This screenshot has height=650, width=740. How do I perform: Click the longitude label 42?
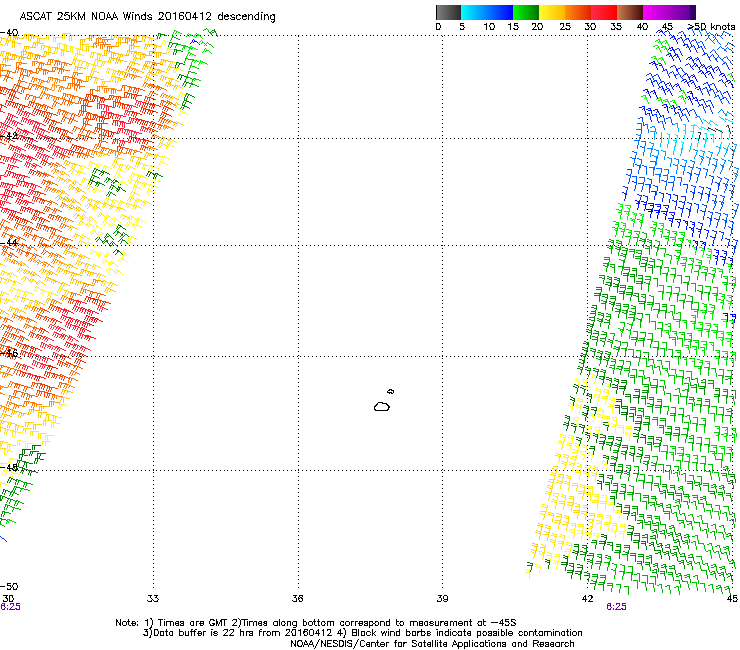[x=587, y=599]
